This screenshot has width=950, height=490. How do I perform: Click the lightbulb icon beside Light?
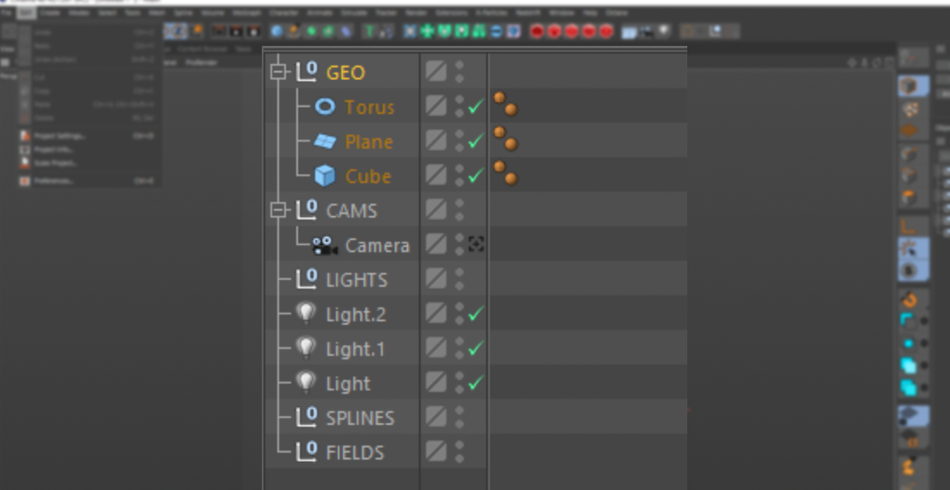[306, 382]
